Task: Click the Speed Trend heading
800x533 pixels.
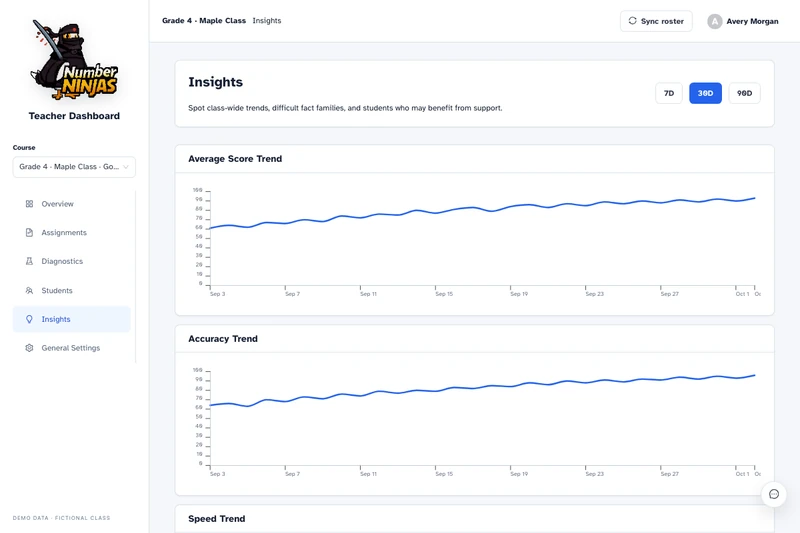Action: coord(217,519)
